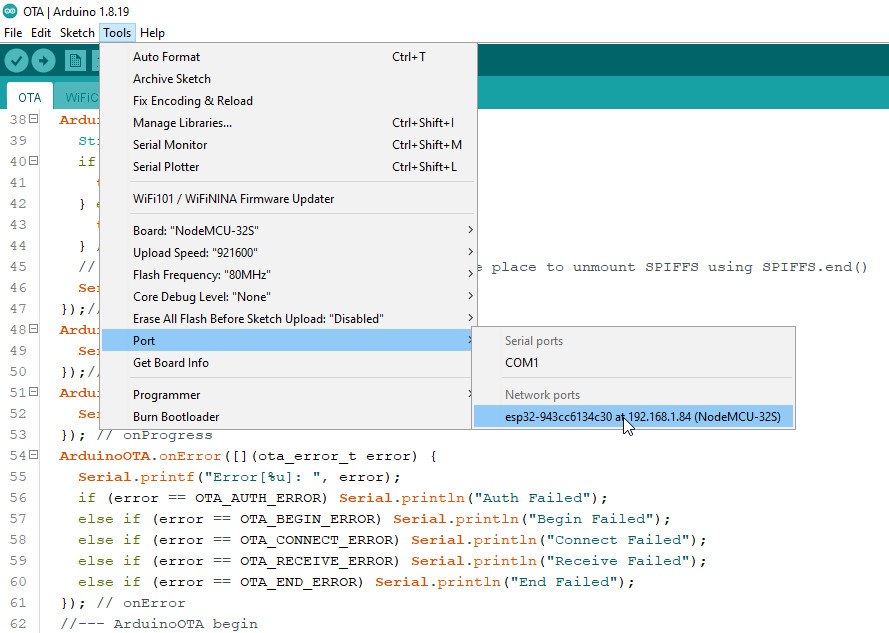Choose Burn Bootloader
Screen dimensions: 889x633
288,417
